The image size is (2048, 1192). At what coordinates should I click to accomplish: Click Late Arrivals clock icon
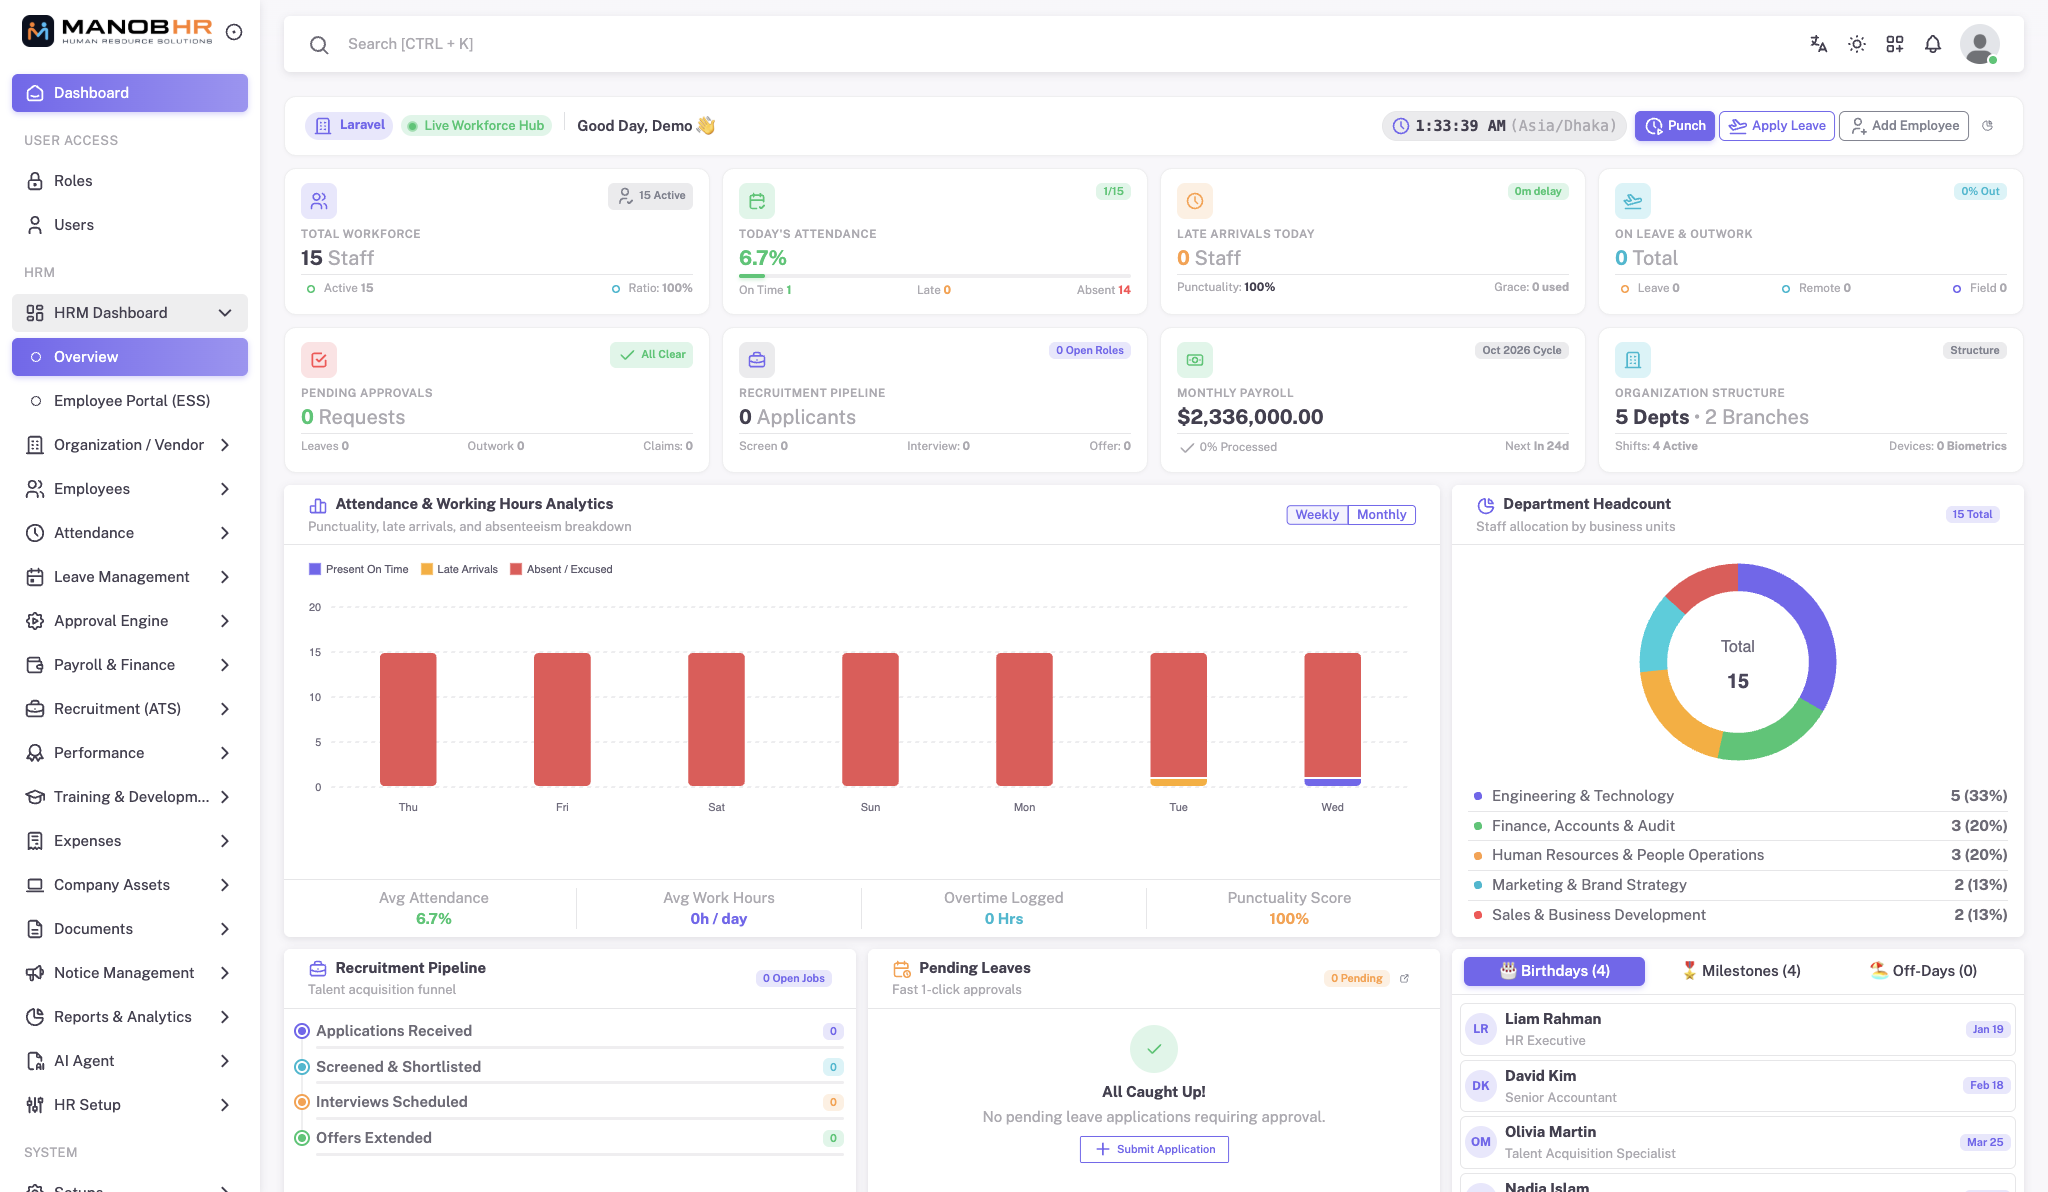(1195, 201)
